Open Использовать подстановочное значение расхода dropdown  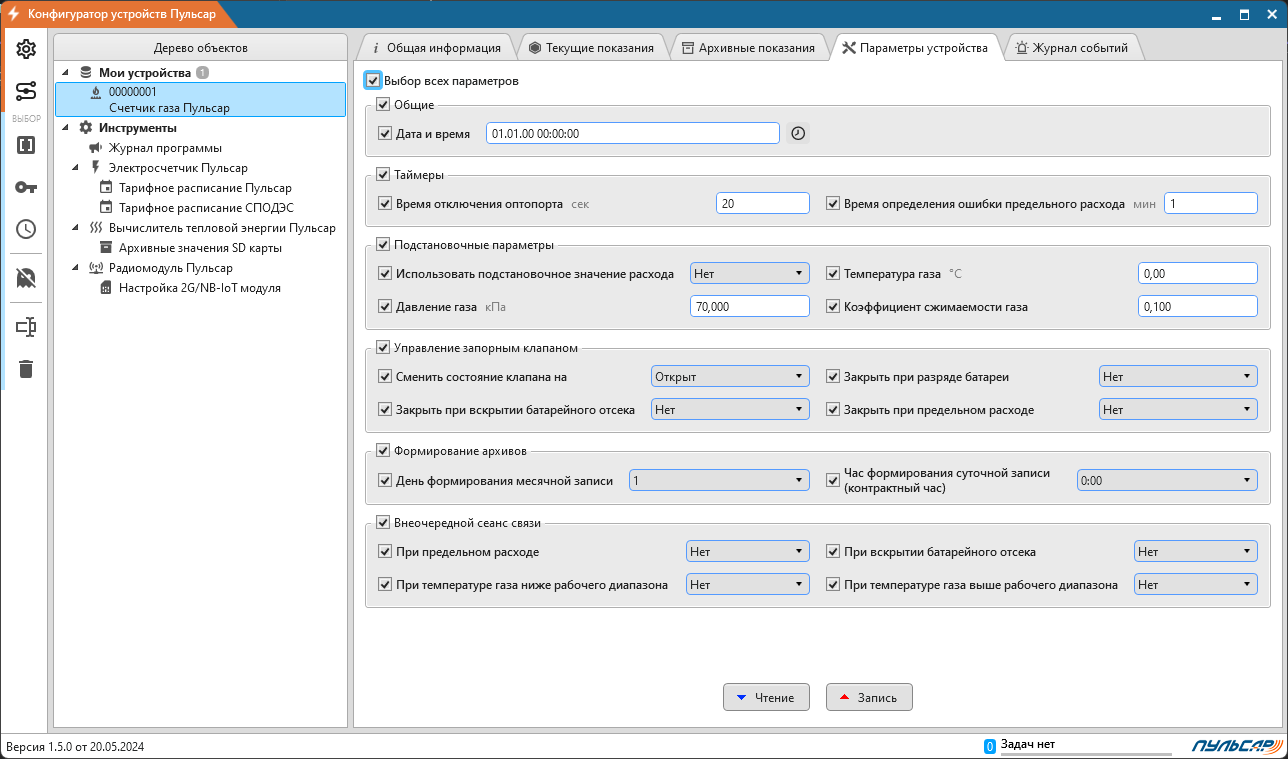coord(749,273)
